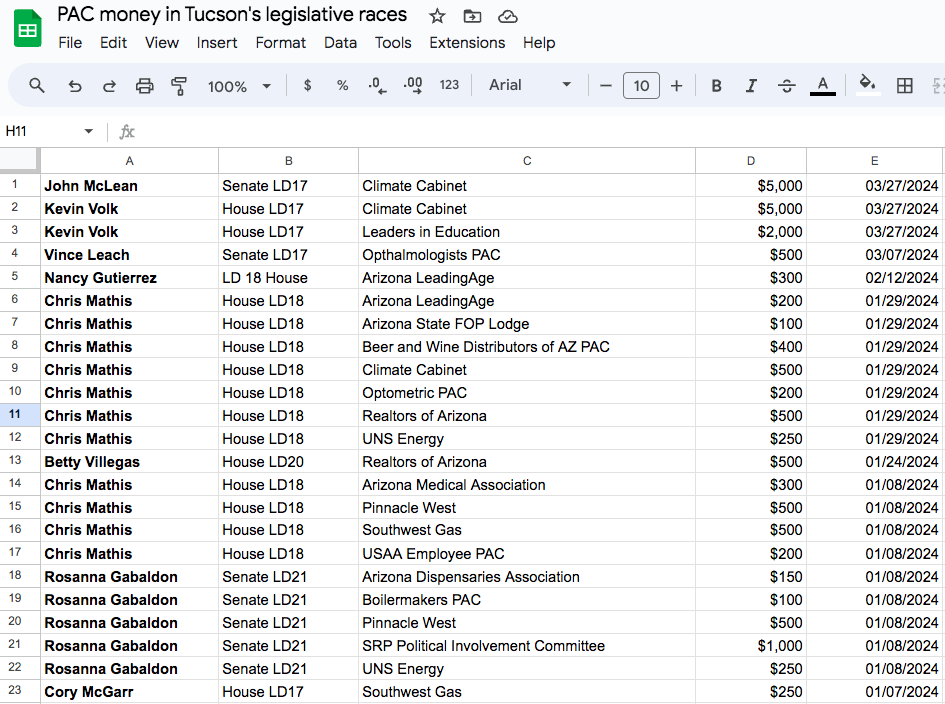The height and width of the screenshot is (704, 945).
Task: Click the move to folder icon
Action: pyautogui.click(x=472, y=16)
